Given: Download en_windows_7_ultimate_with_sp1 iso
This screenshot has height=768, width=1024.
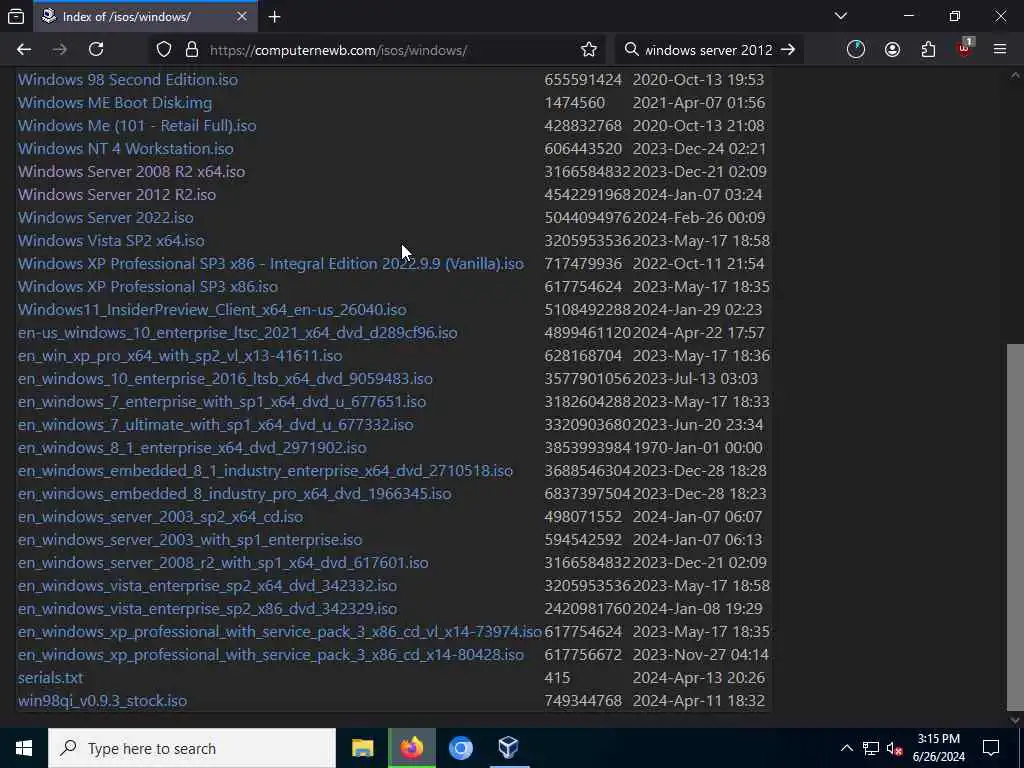Looking at the screenshot, I should 215,424.
